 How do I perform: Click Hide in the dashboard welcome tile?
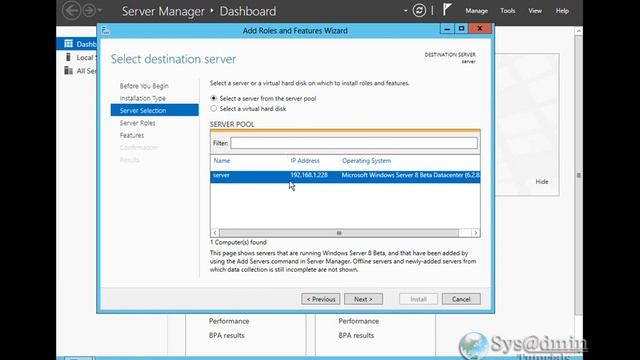click(542, 182)
